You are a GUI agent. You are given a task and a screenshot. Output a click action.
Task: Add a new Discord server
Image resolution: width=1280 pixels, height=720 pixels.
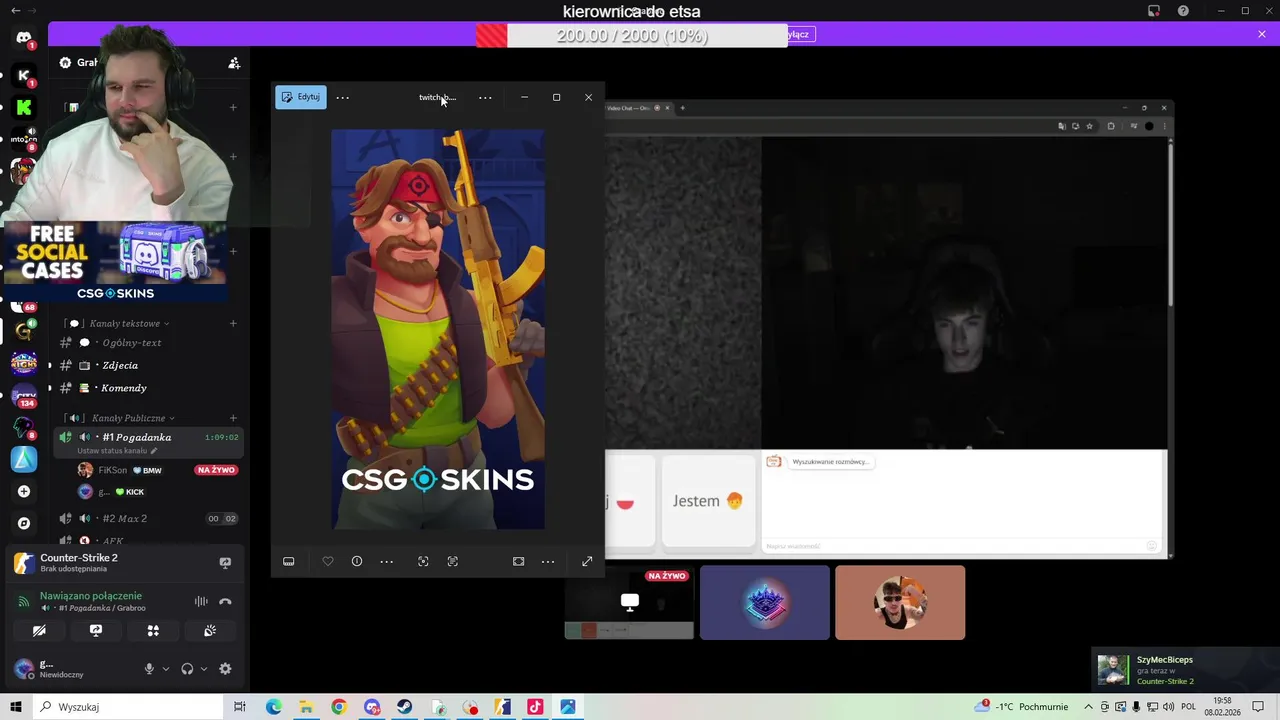coord(24,491)
